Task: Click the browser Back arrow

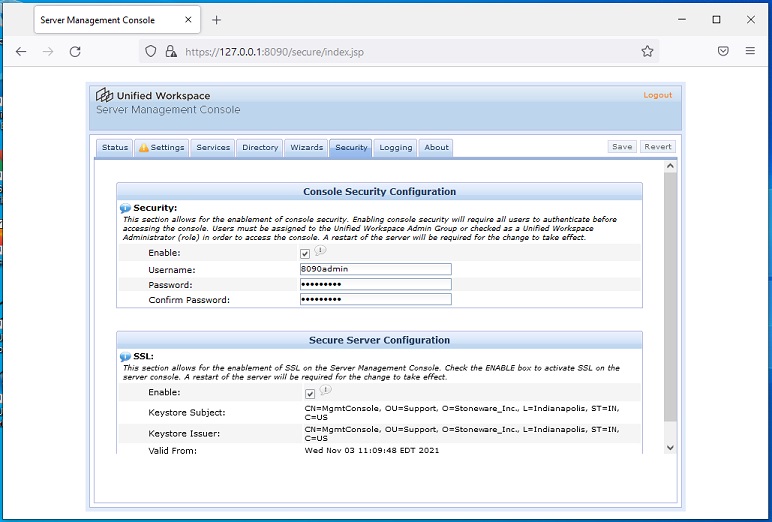Action: (x=21, y=51)
